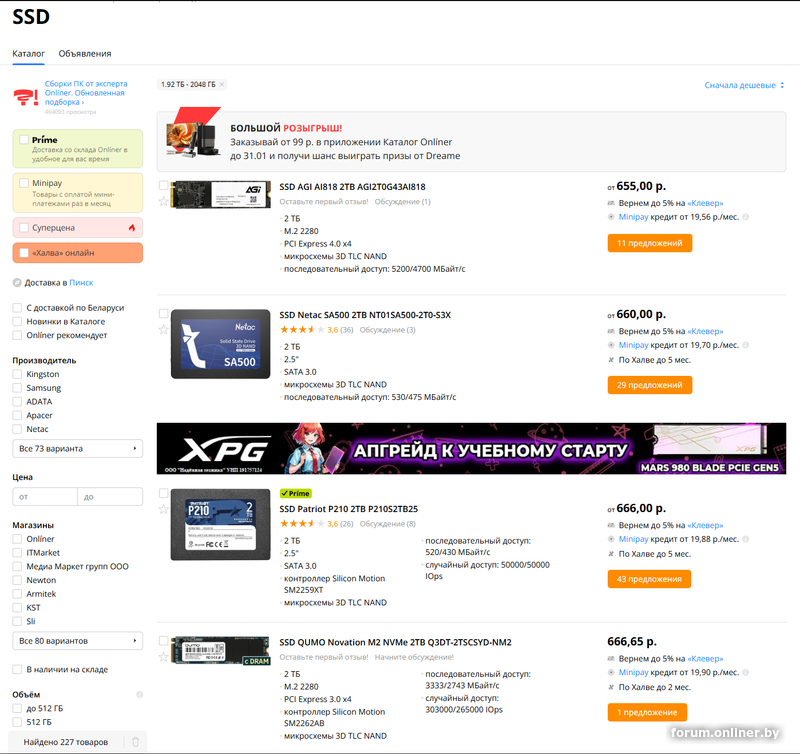This screenshot has height=754, width=800.
Task: Check the В наличии на складе box
Action: click(17, 669)
